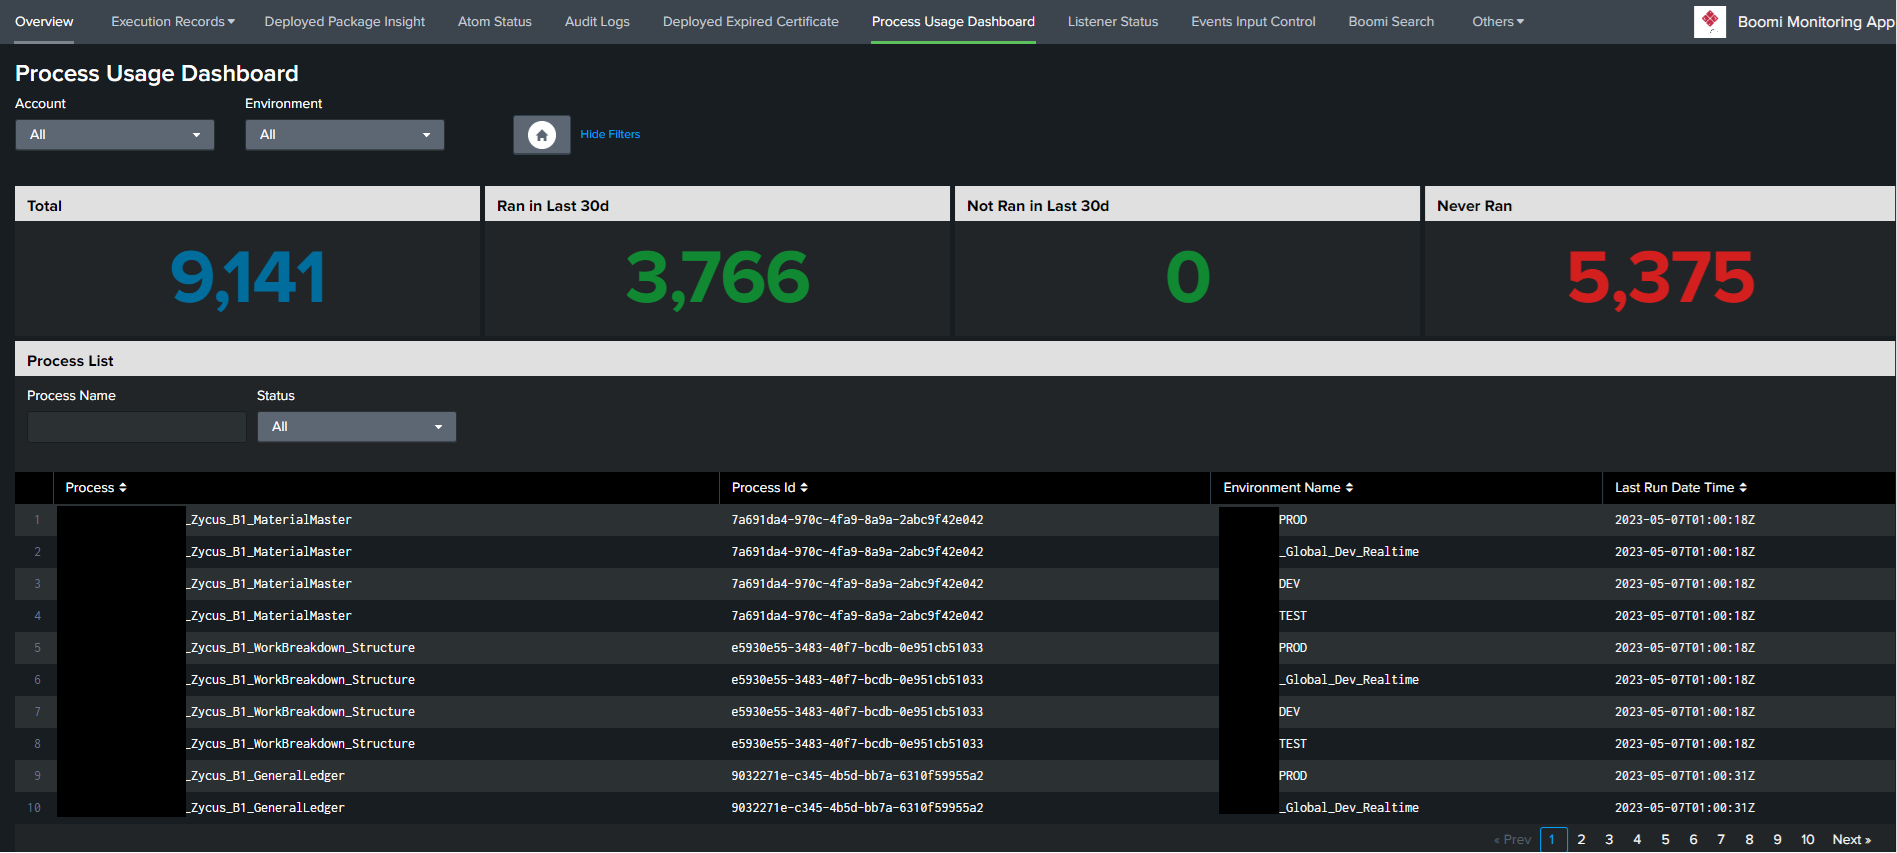This screenshot has height=853, width=1897.
Task: Expand the Others menu
Action: [1498, 22]
